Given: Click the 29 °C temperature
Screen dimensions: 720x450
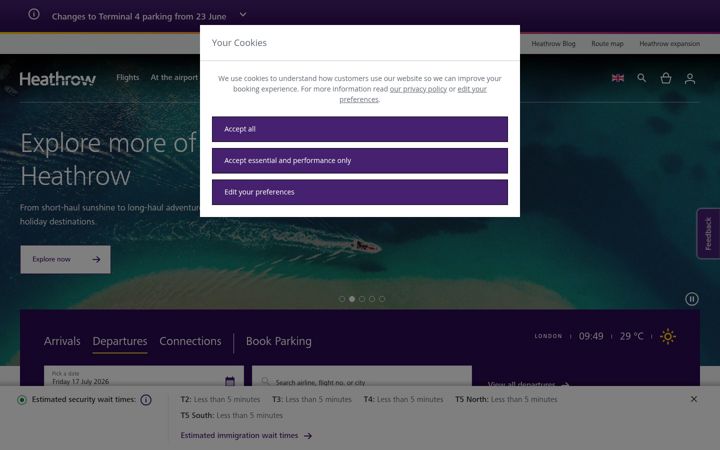Looking at the screenshot, I should 632,337.
